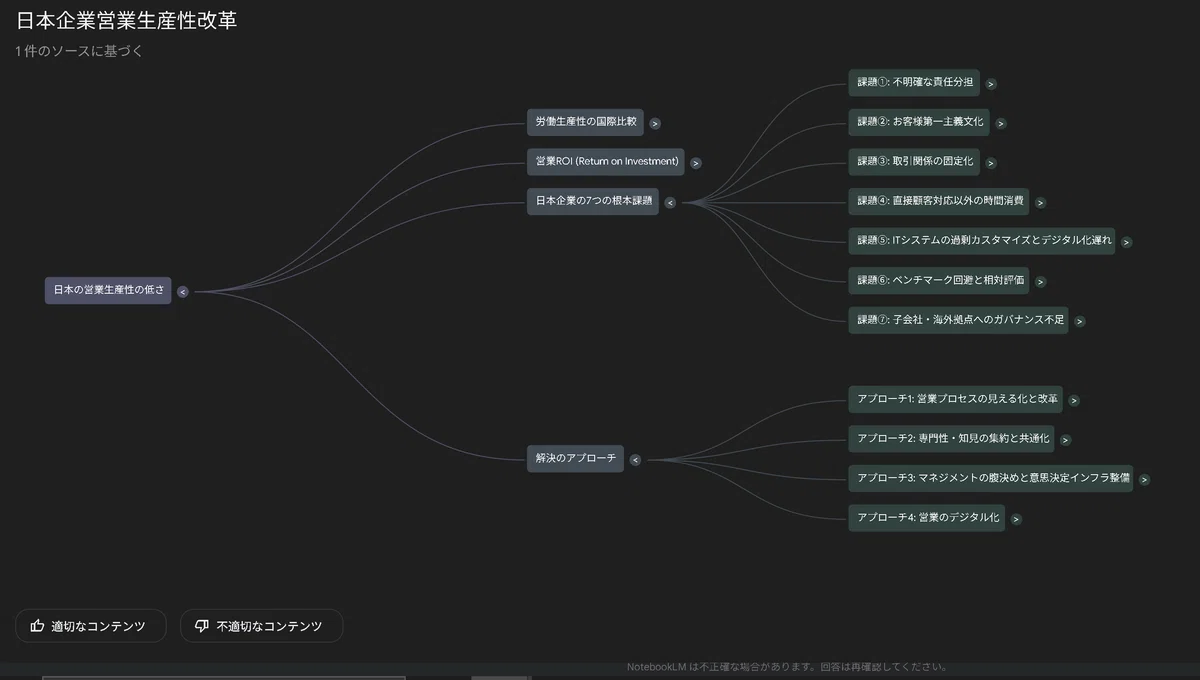This screenshot has width=1200, height=680.
Task: Open node 課題④: 直接顧客対応以外の時間消費
Action: point(940,201)
